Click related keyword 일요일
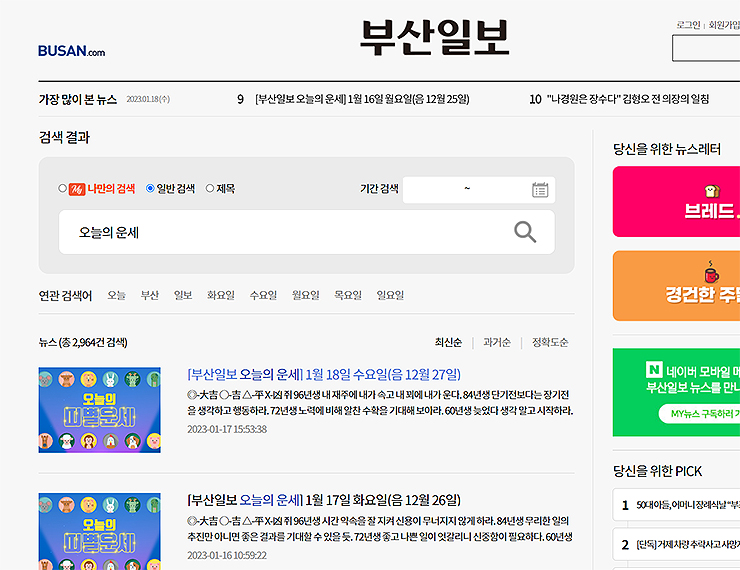740x570 pixels. [390, 295]
